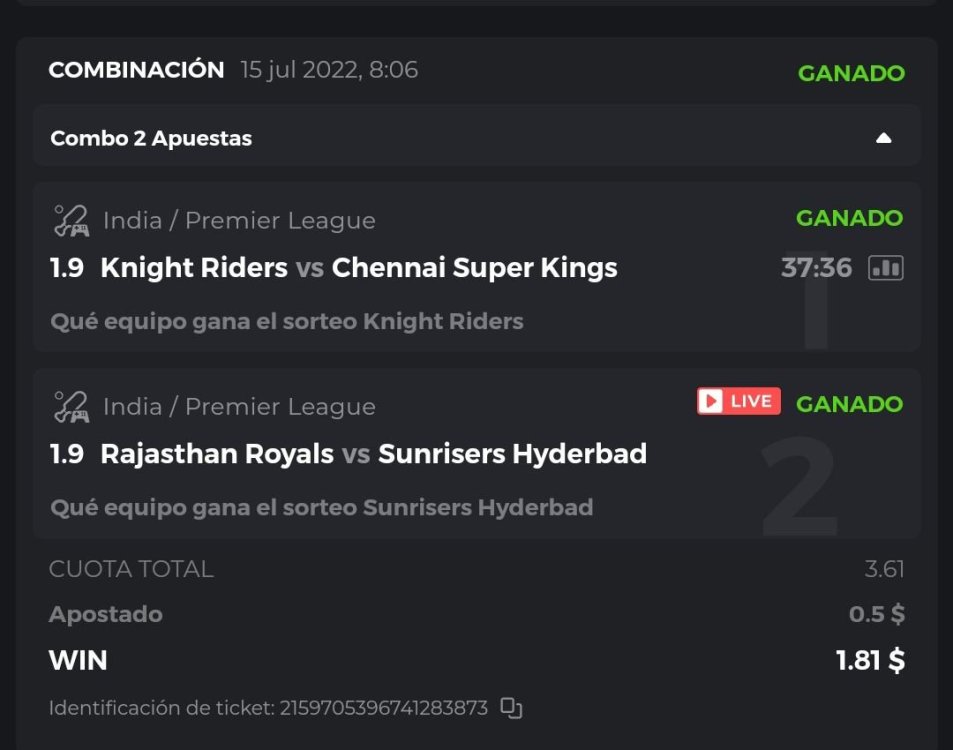Image resolution: width=953 pixels, height=750 pixels.
Task: Click the COMBINACIÓN title
Action: pos(136,70)
